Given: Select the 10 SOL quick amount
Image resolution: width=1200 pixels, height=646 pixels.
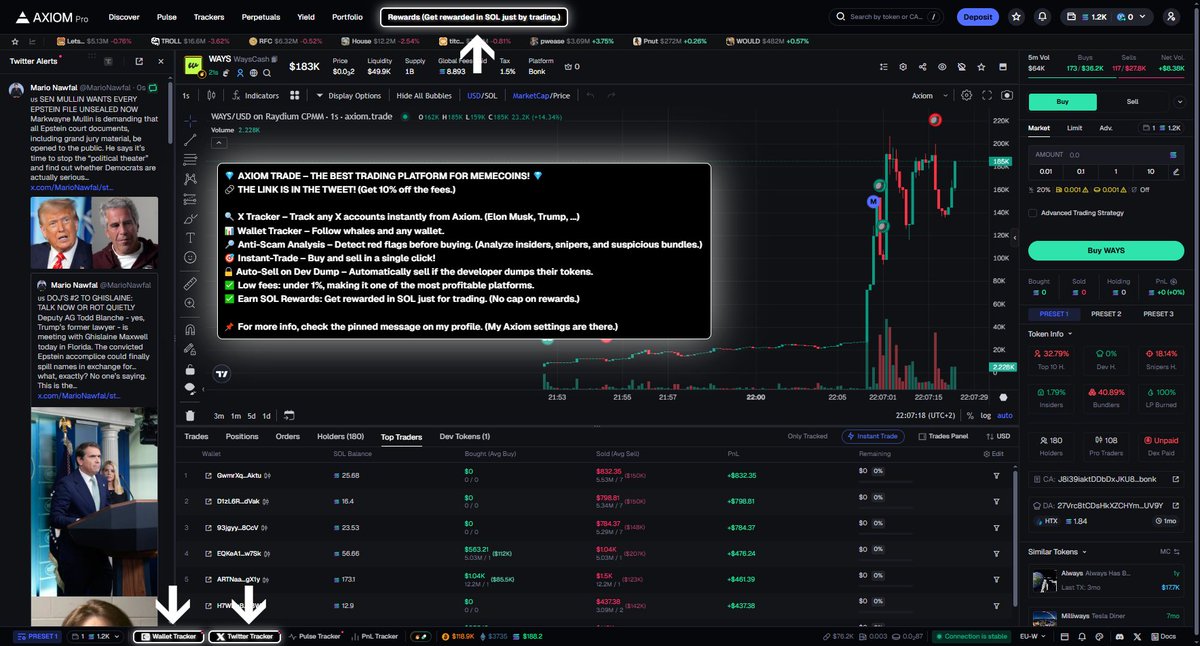Looking at the screenshot, I should coord(1151,171).
